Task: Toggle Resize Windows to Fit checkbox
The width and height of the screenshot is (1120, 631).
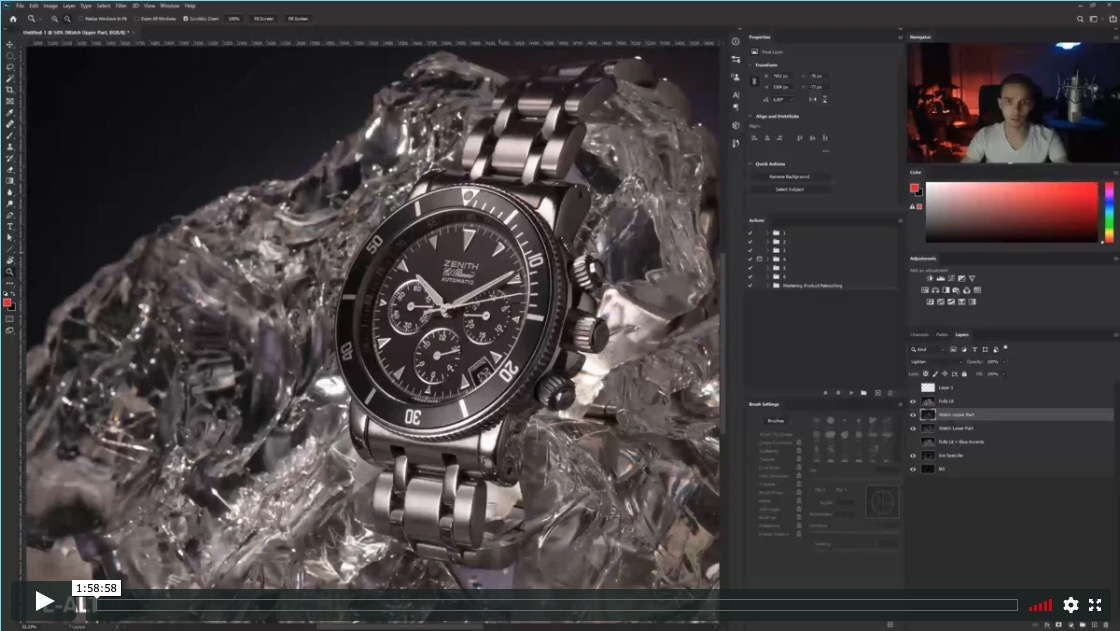Action: pos(81,19)
